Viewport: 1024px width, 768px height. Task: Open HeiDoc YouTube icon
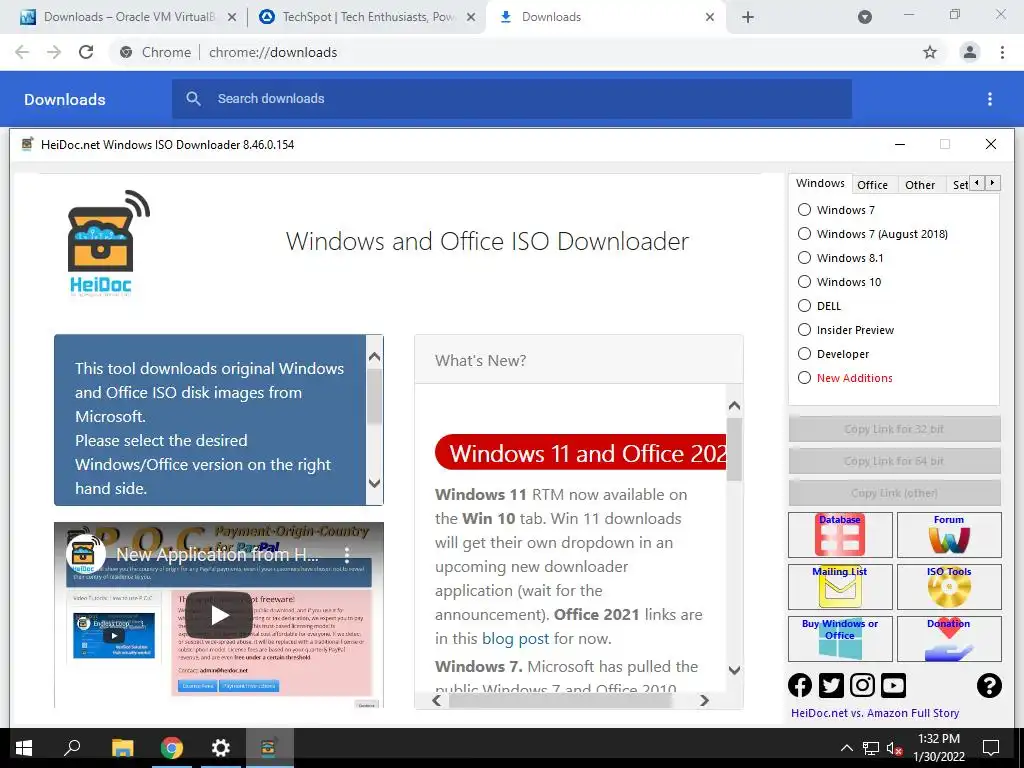893,685
